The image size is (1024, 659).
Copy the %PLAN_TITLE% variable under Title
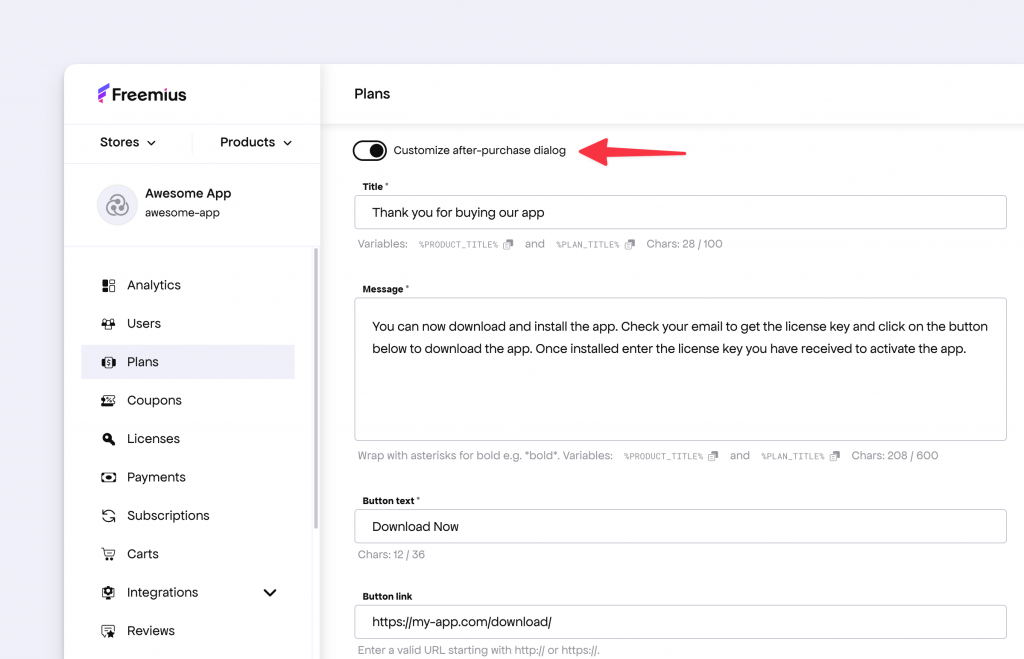[x=629, y=243]
